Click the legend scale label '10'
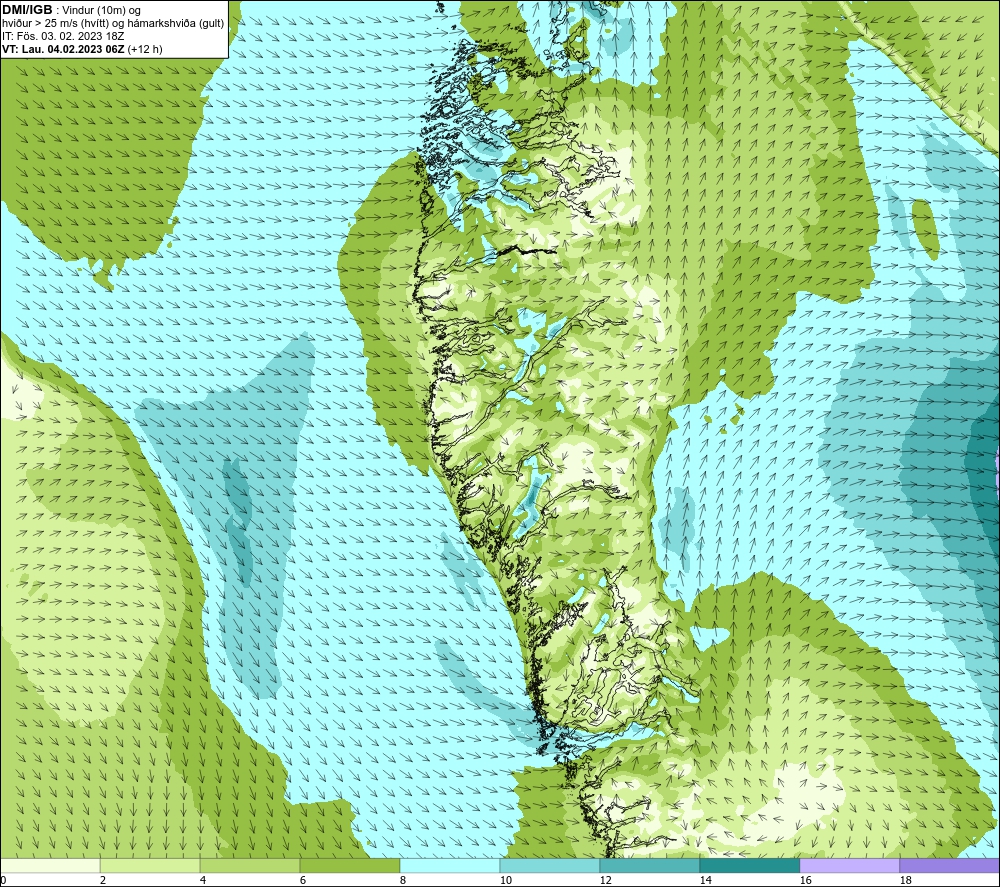Image resolution: width=1000 pixels, height=887 pixels. click(505, 880)
